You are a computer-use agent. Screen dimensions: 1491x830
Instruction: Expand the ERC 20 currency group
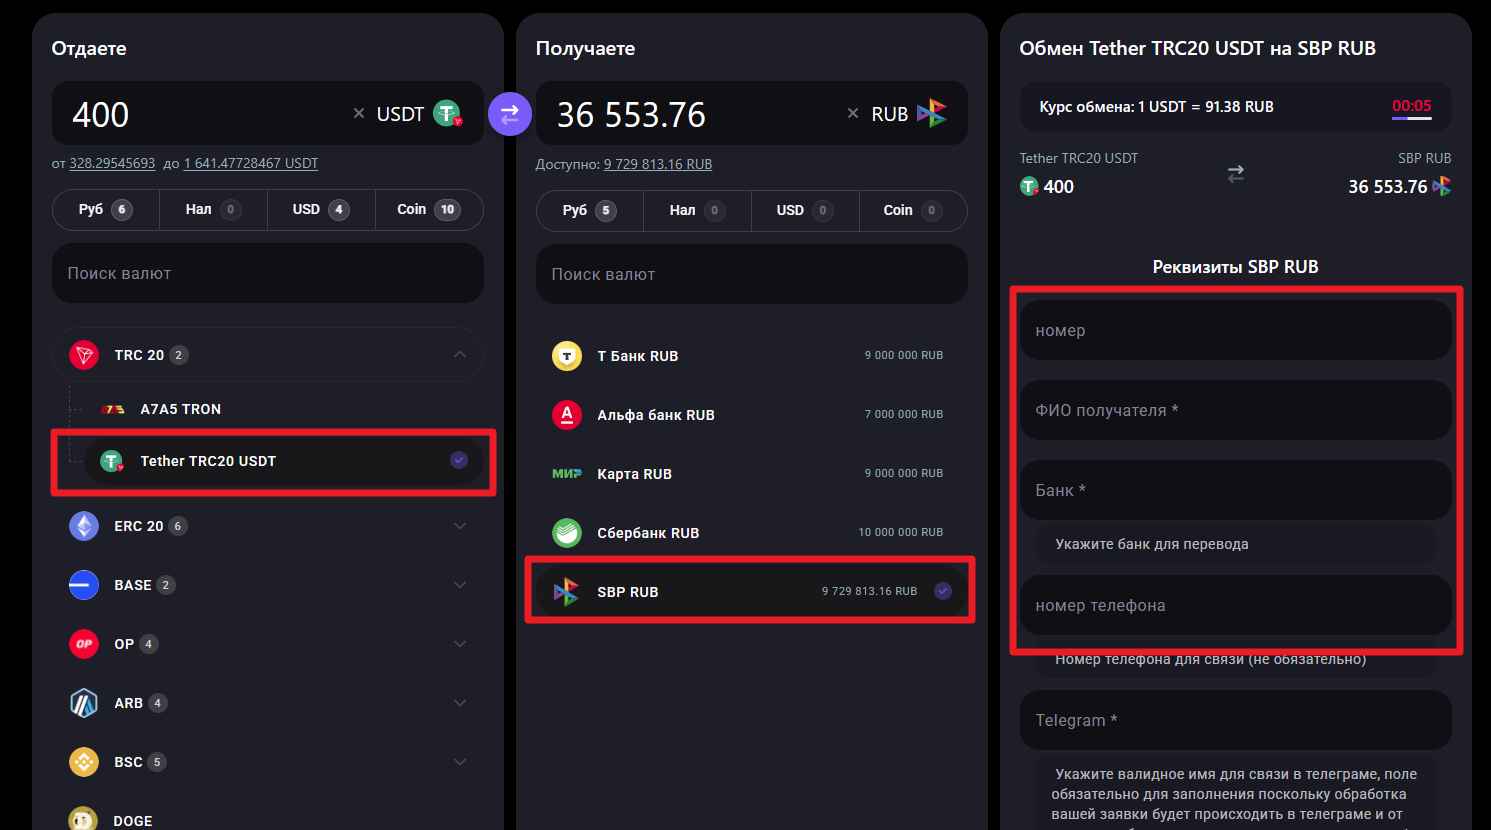coord(460,526)
